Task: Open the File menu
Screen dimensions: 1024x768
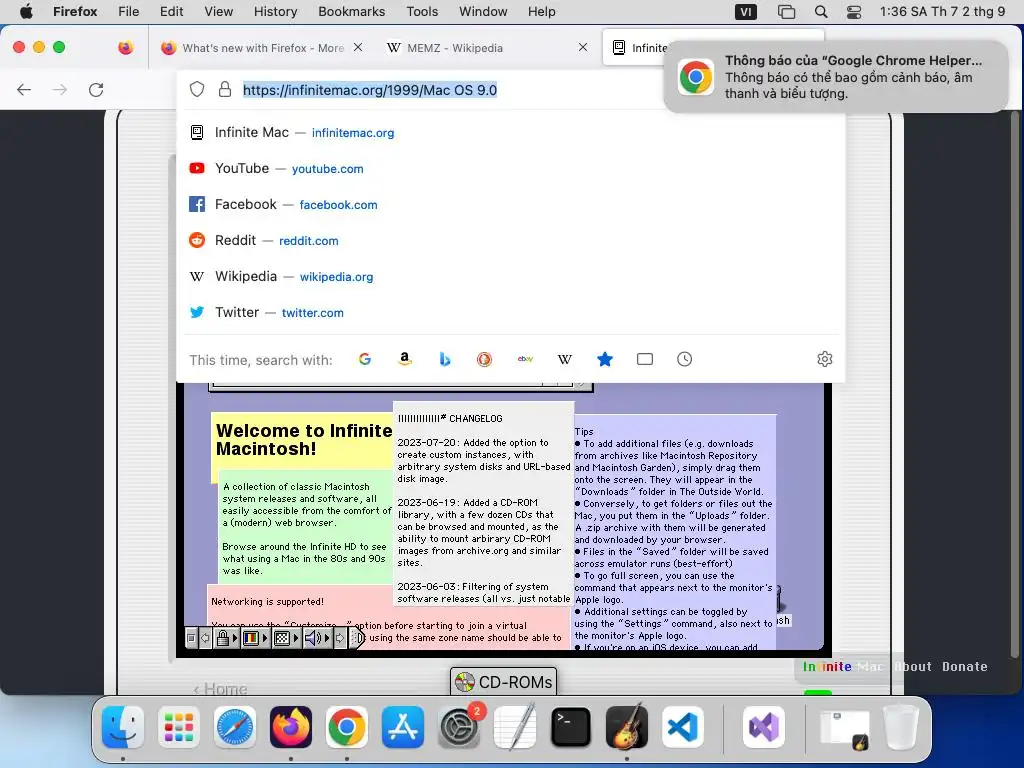Action: pos(128,12)
